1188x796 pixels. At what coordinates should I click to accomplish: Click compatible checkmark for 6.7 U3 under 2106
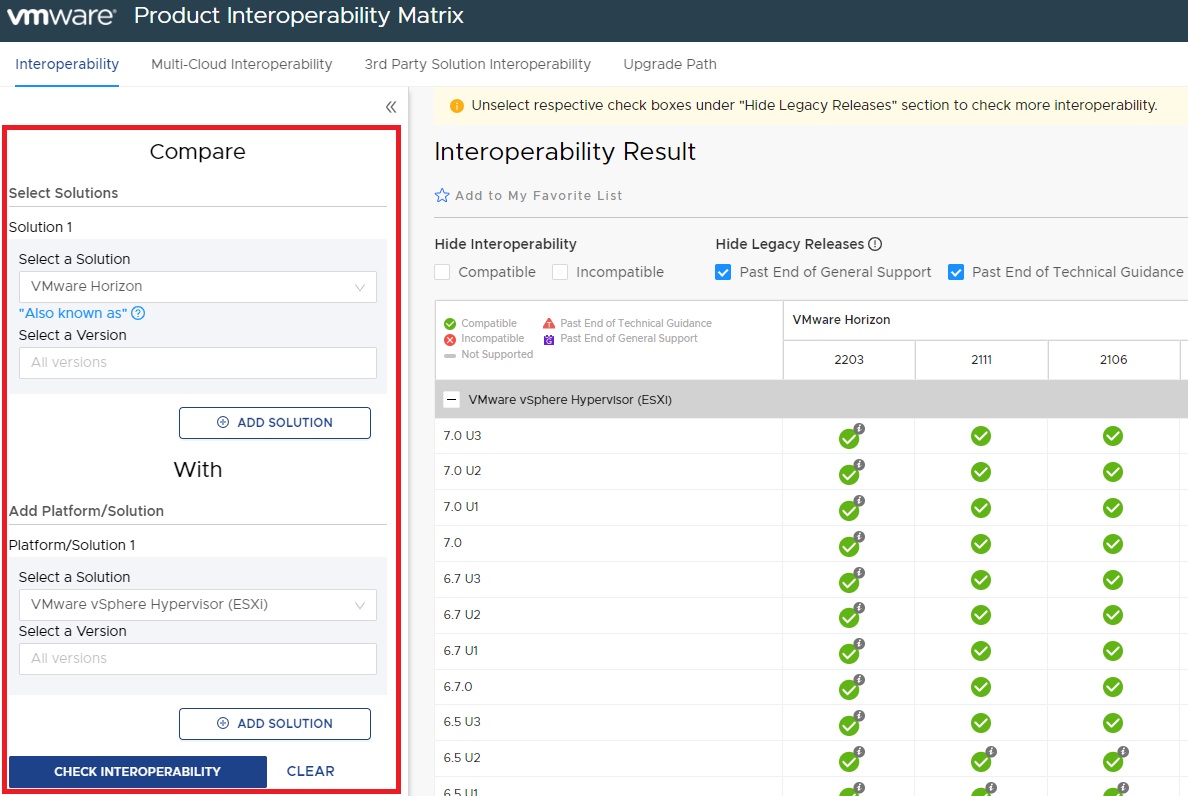(x=1112, y=579)
